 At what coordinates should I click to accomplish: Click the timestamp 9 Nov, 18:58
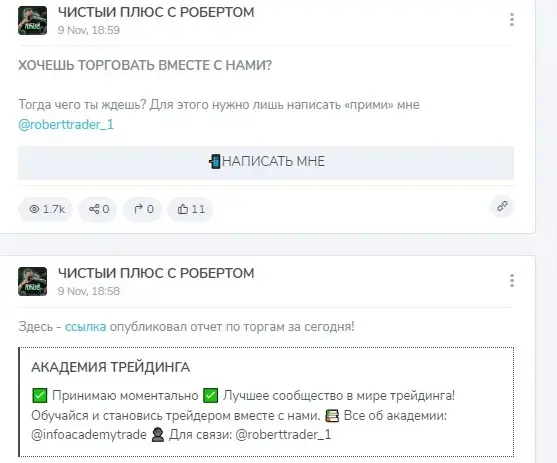89,291
